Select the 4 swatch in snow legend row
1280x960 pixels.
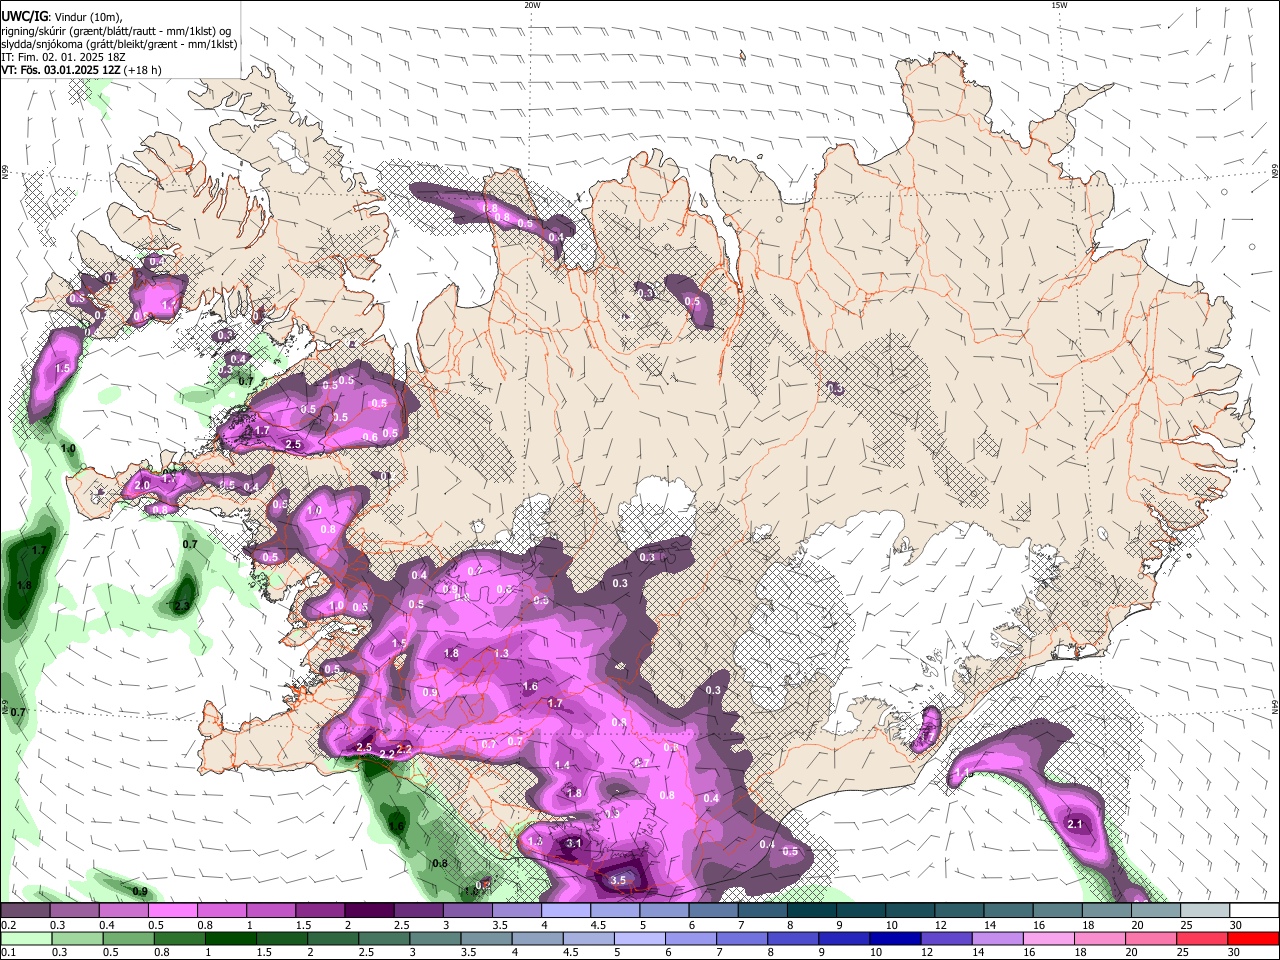click(x=566, y=910)
